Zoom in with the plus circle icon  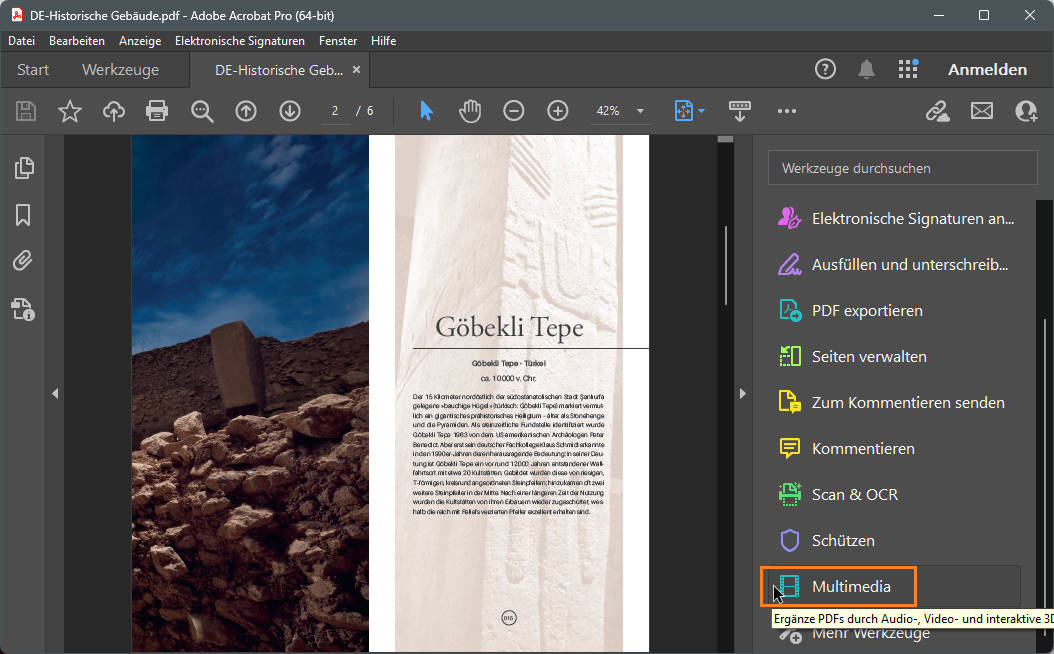557,111
